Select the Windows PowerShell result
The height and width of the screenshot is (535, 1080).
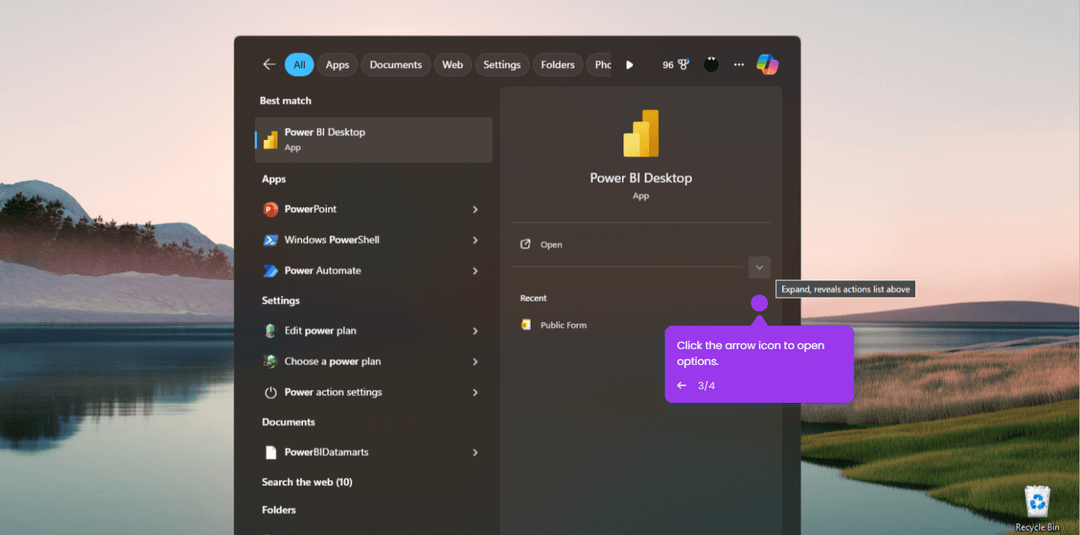pos(373,240)
